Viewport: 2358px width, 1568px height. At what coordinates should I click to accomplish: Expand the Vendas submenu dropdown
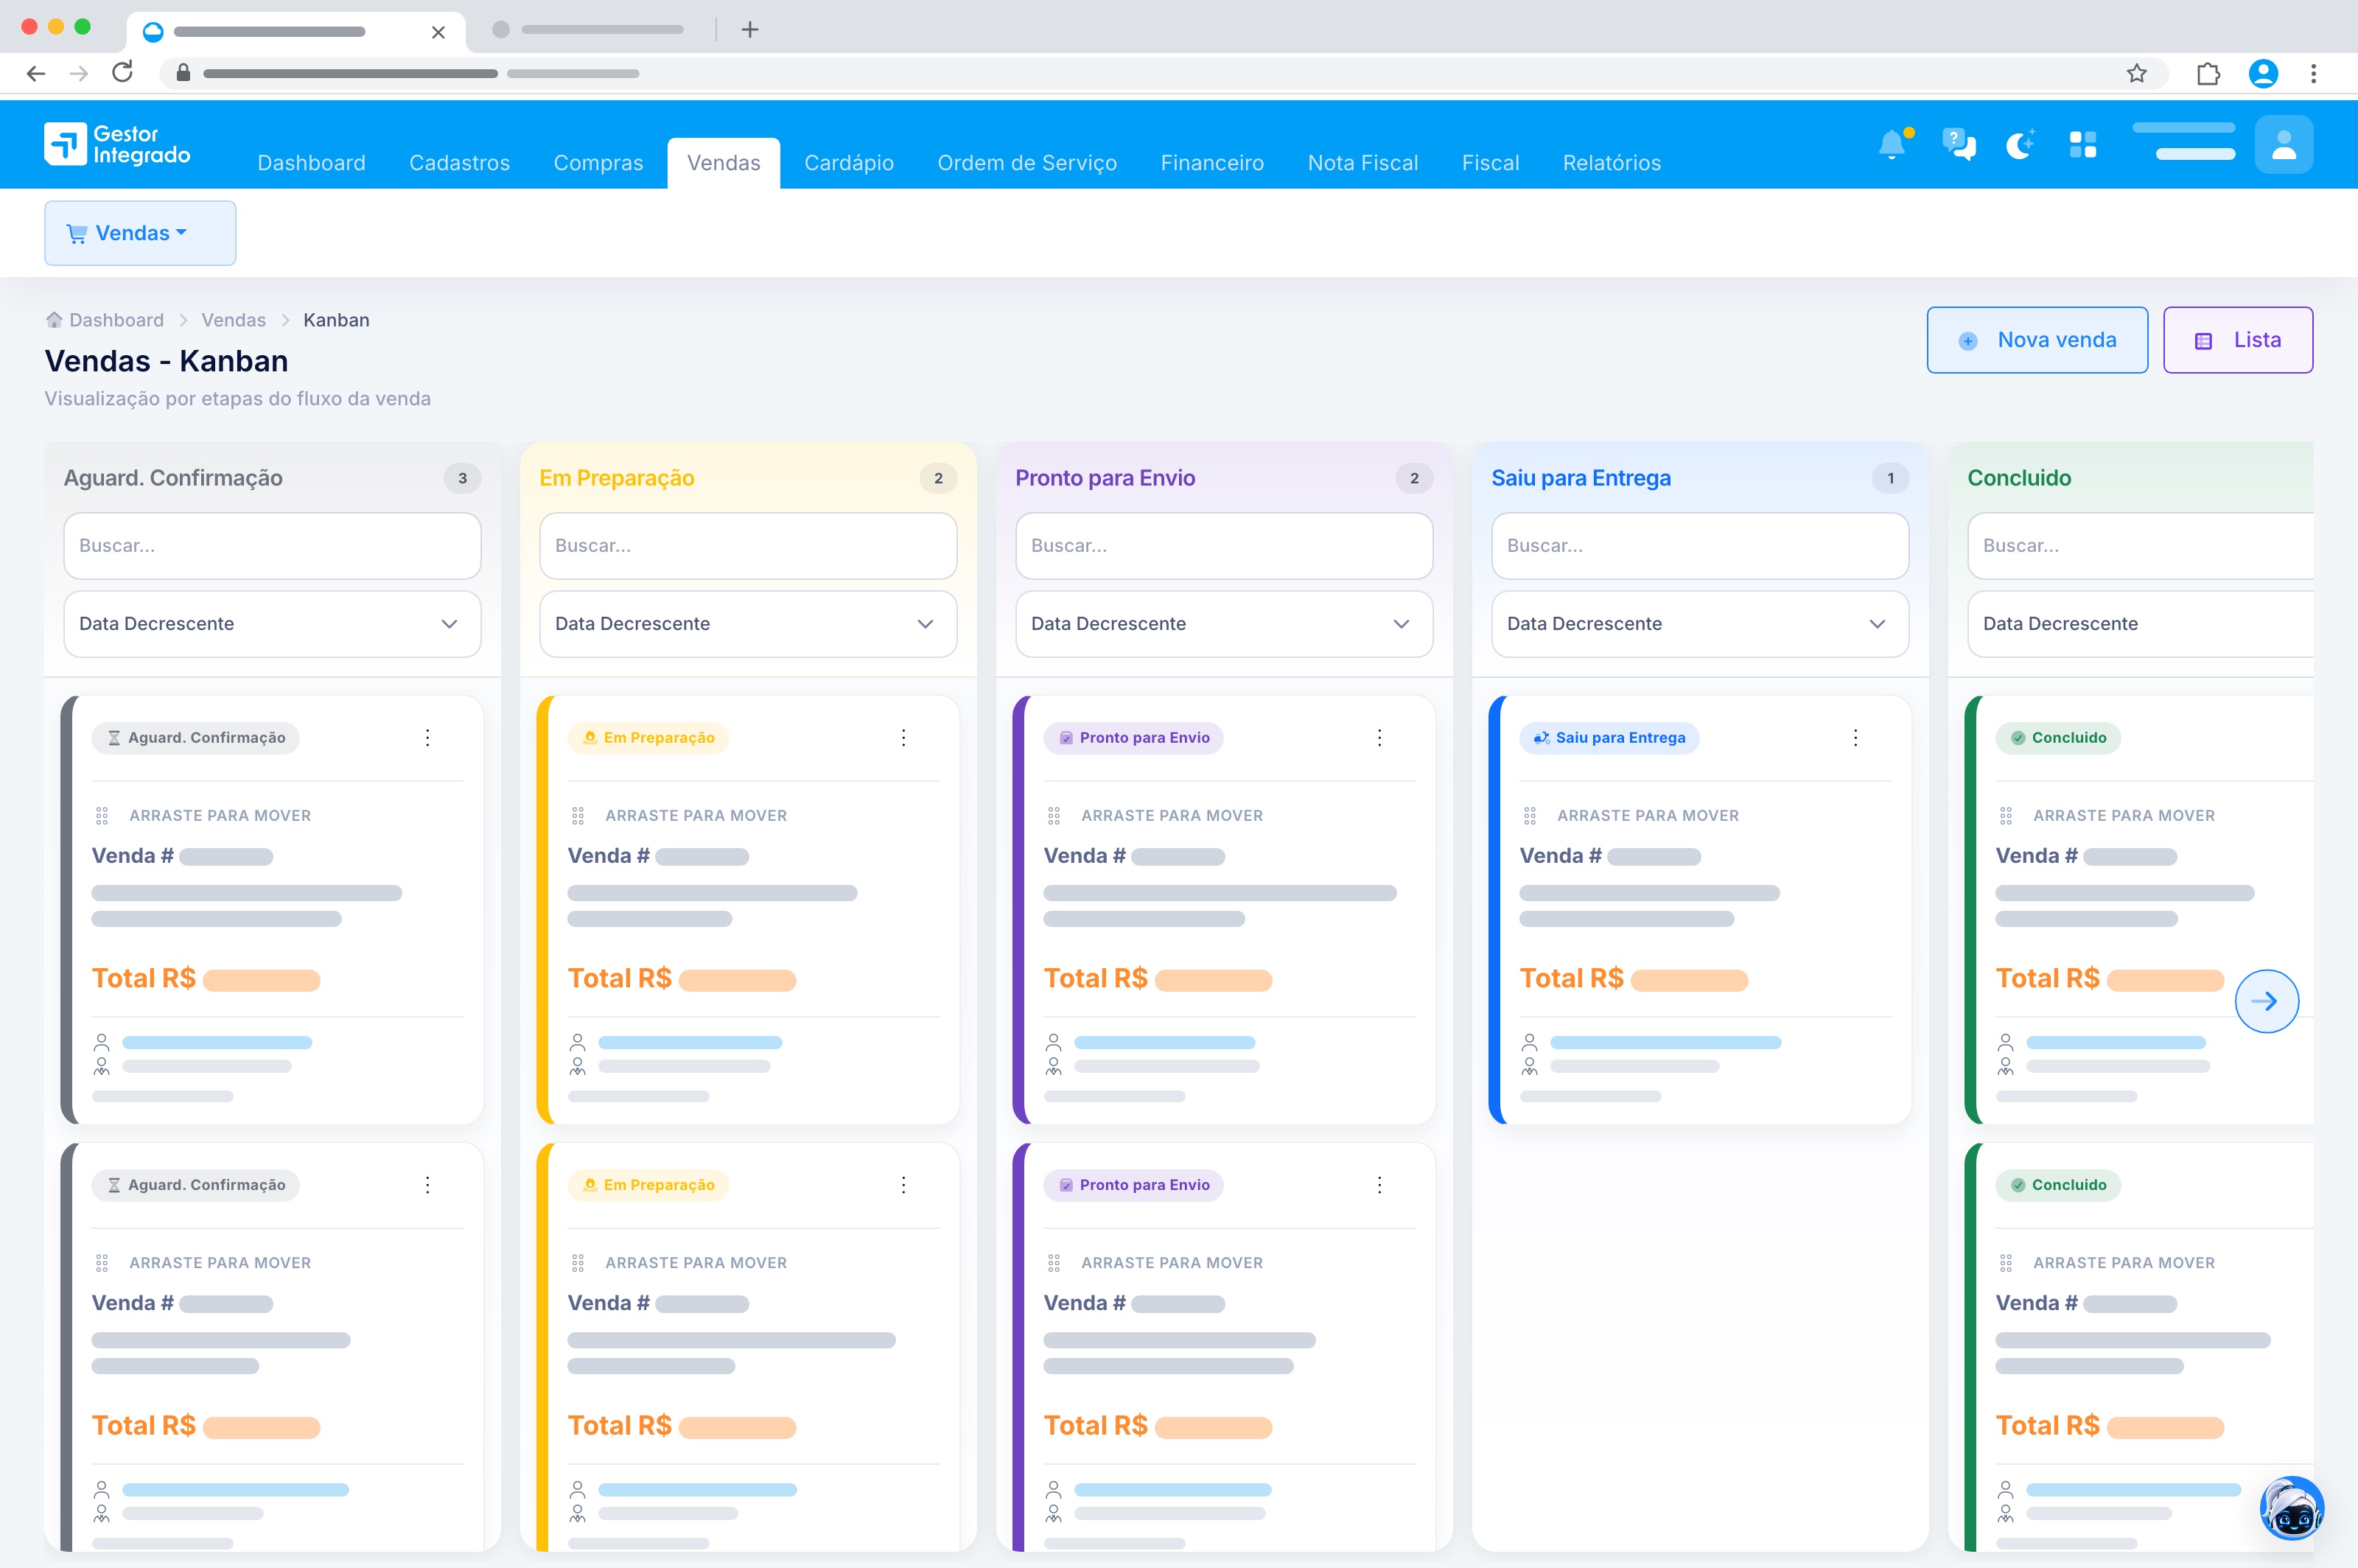[140, 233]
